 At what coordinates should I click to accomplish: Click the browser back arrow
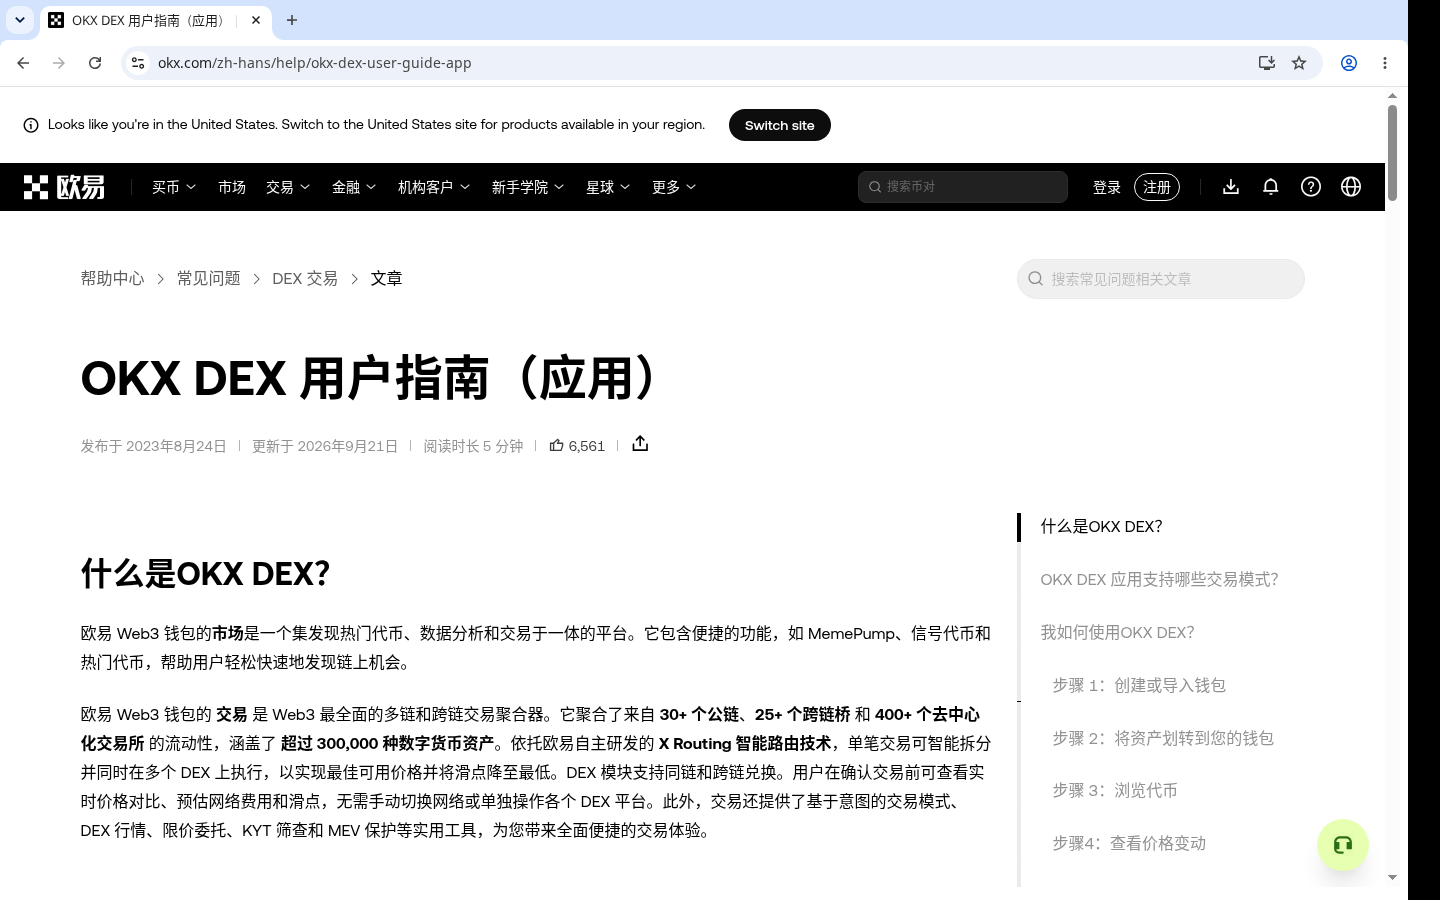click(23, 63)
